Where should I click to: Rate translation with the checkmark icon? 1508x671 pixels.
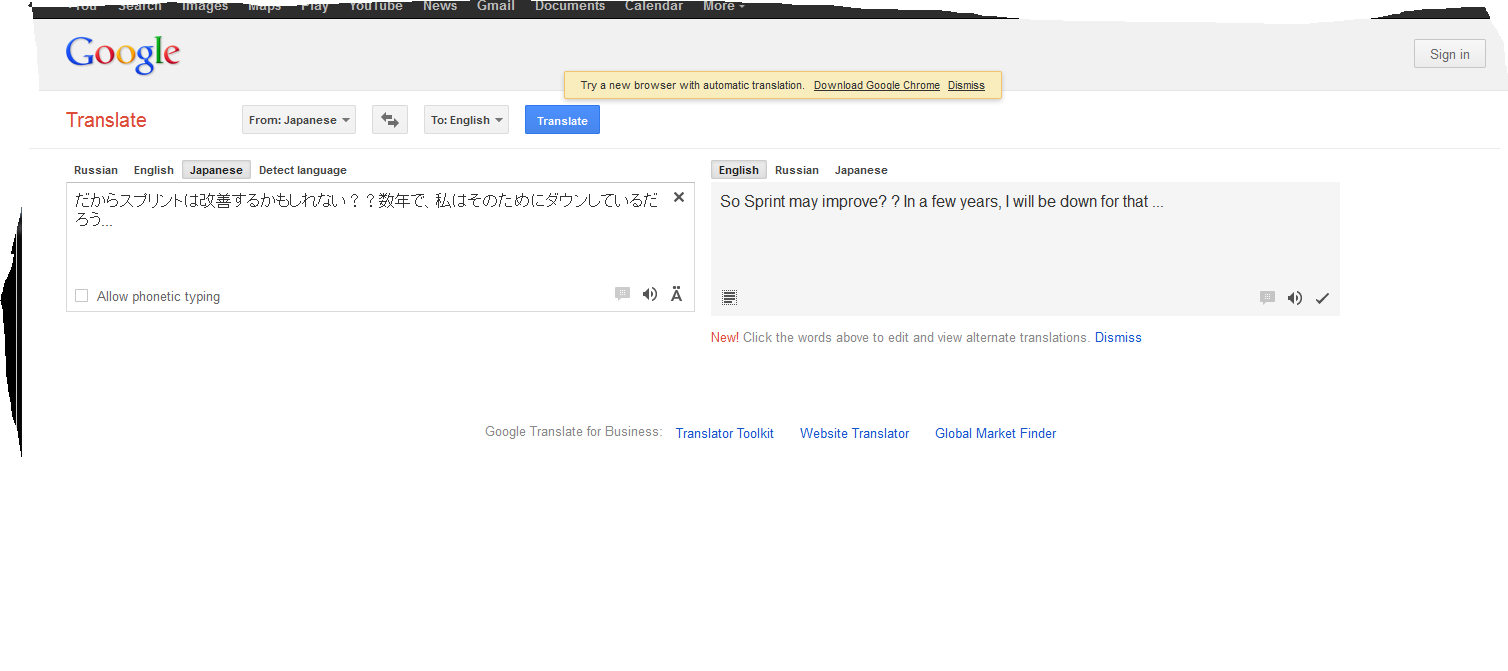click(x=1322, y=298)
